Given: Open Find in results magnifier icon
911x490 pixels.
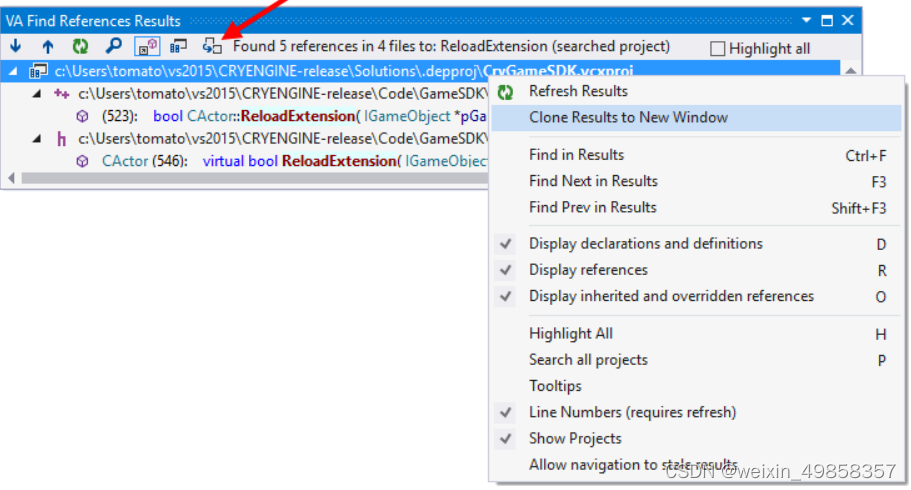Looking at the screenshot, I should tap(113, 46).
